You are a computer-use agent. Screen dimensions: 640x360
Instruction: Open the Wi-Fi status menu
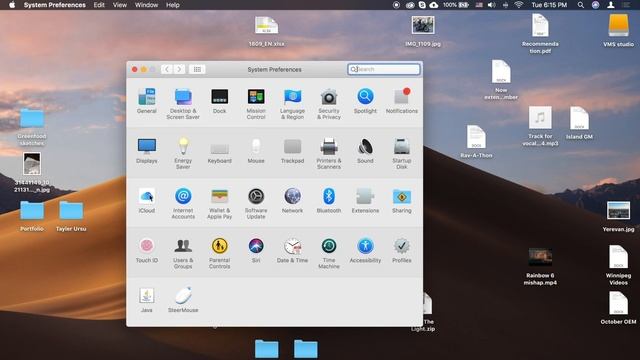[519, 5]
